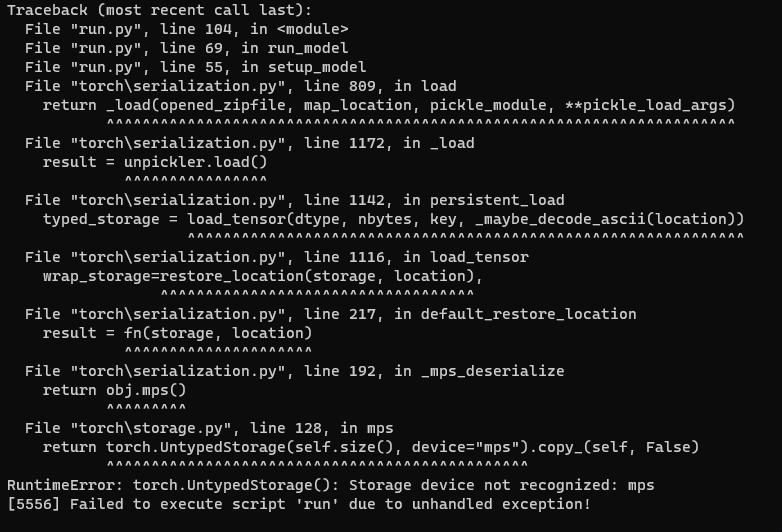Click the run.py line 55 setup_model frame
This screenshot has height=532, width=782.
[194, 67]
